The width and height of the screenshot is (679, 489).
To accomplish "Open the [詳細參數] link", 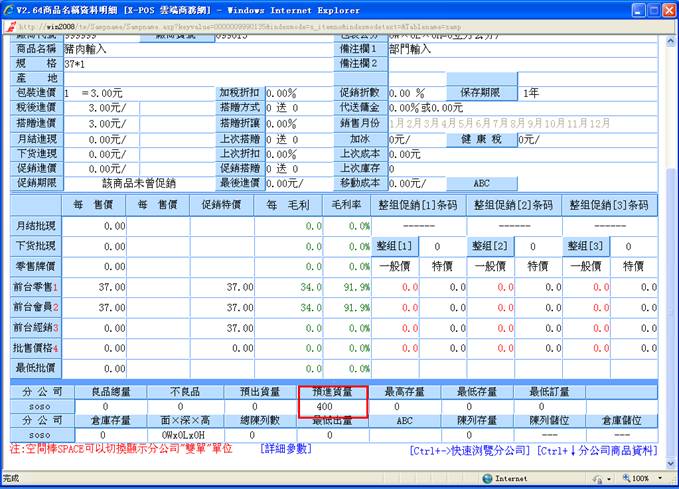I will tap(286, 450).
